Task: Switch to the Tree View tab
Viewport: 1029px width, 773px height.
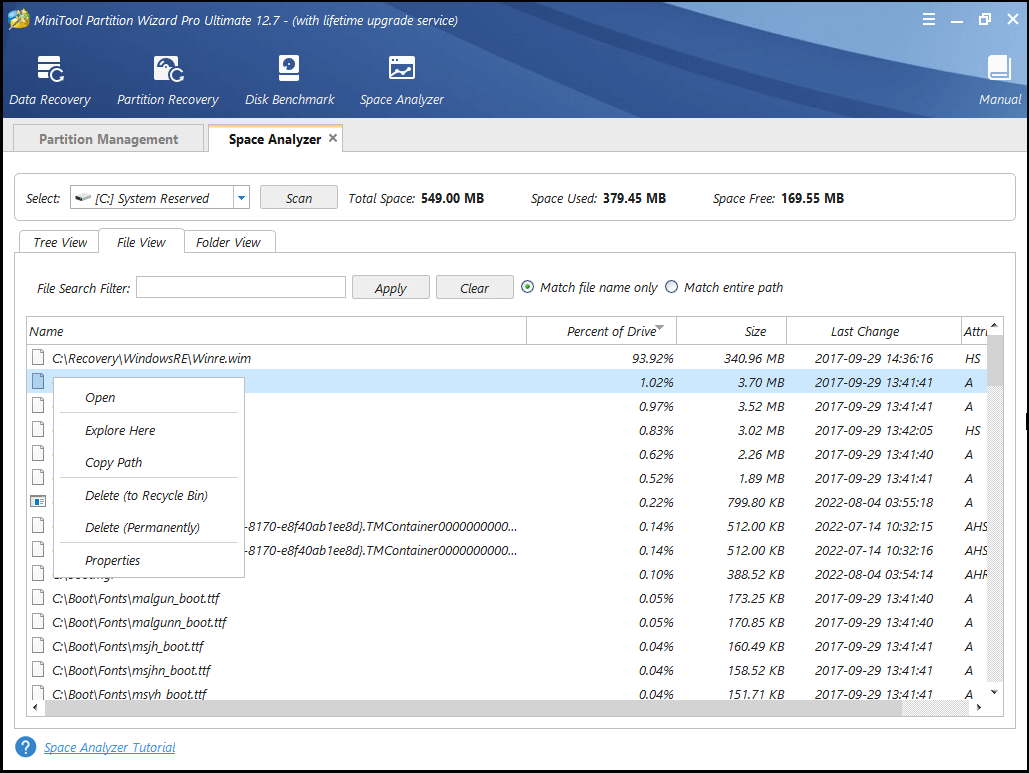Action: coord(58,241)
